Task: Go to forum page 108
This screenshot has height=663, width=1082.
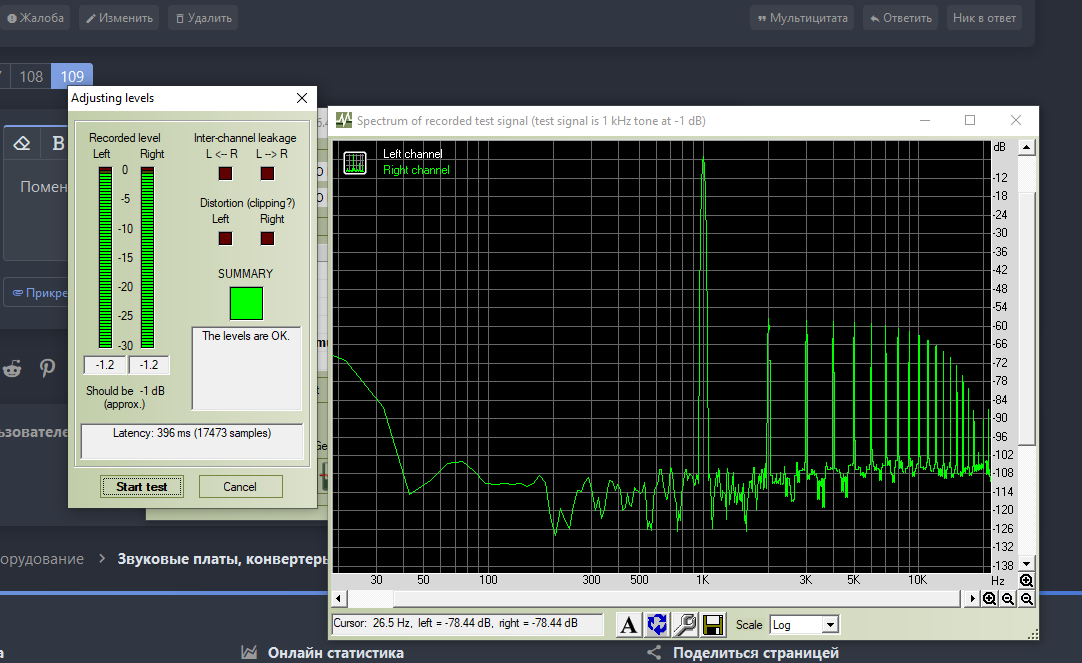Action: click(x=31, y=77)
